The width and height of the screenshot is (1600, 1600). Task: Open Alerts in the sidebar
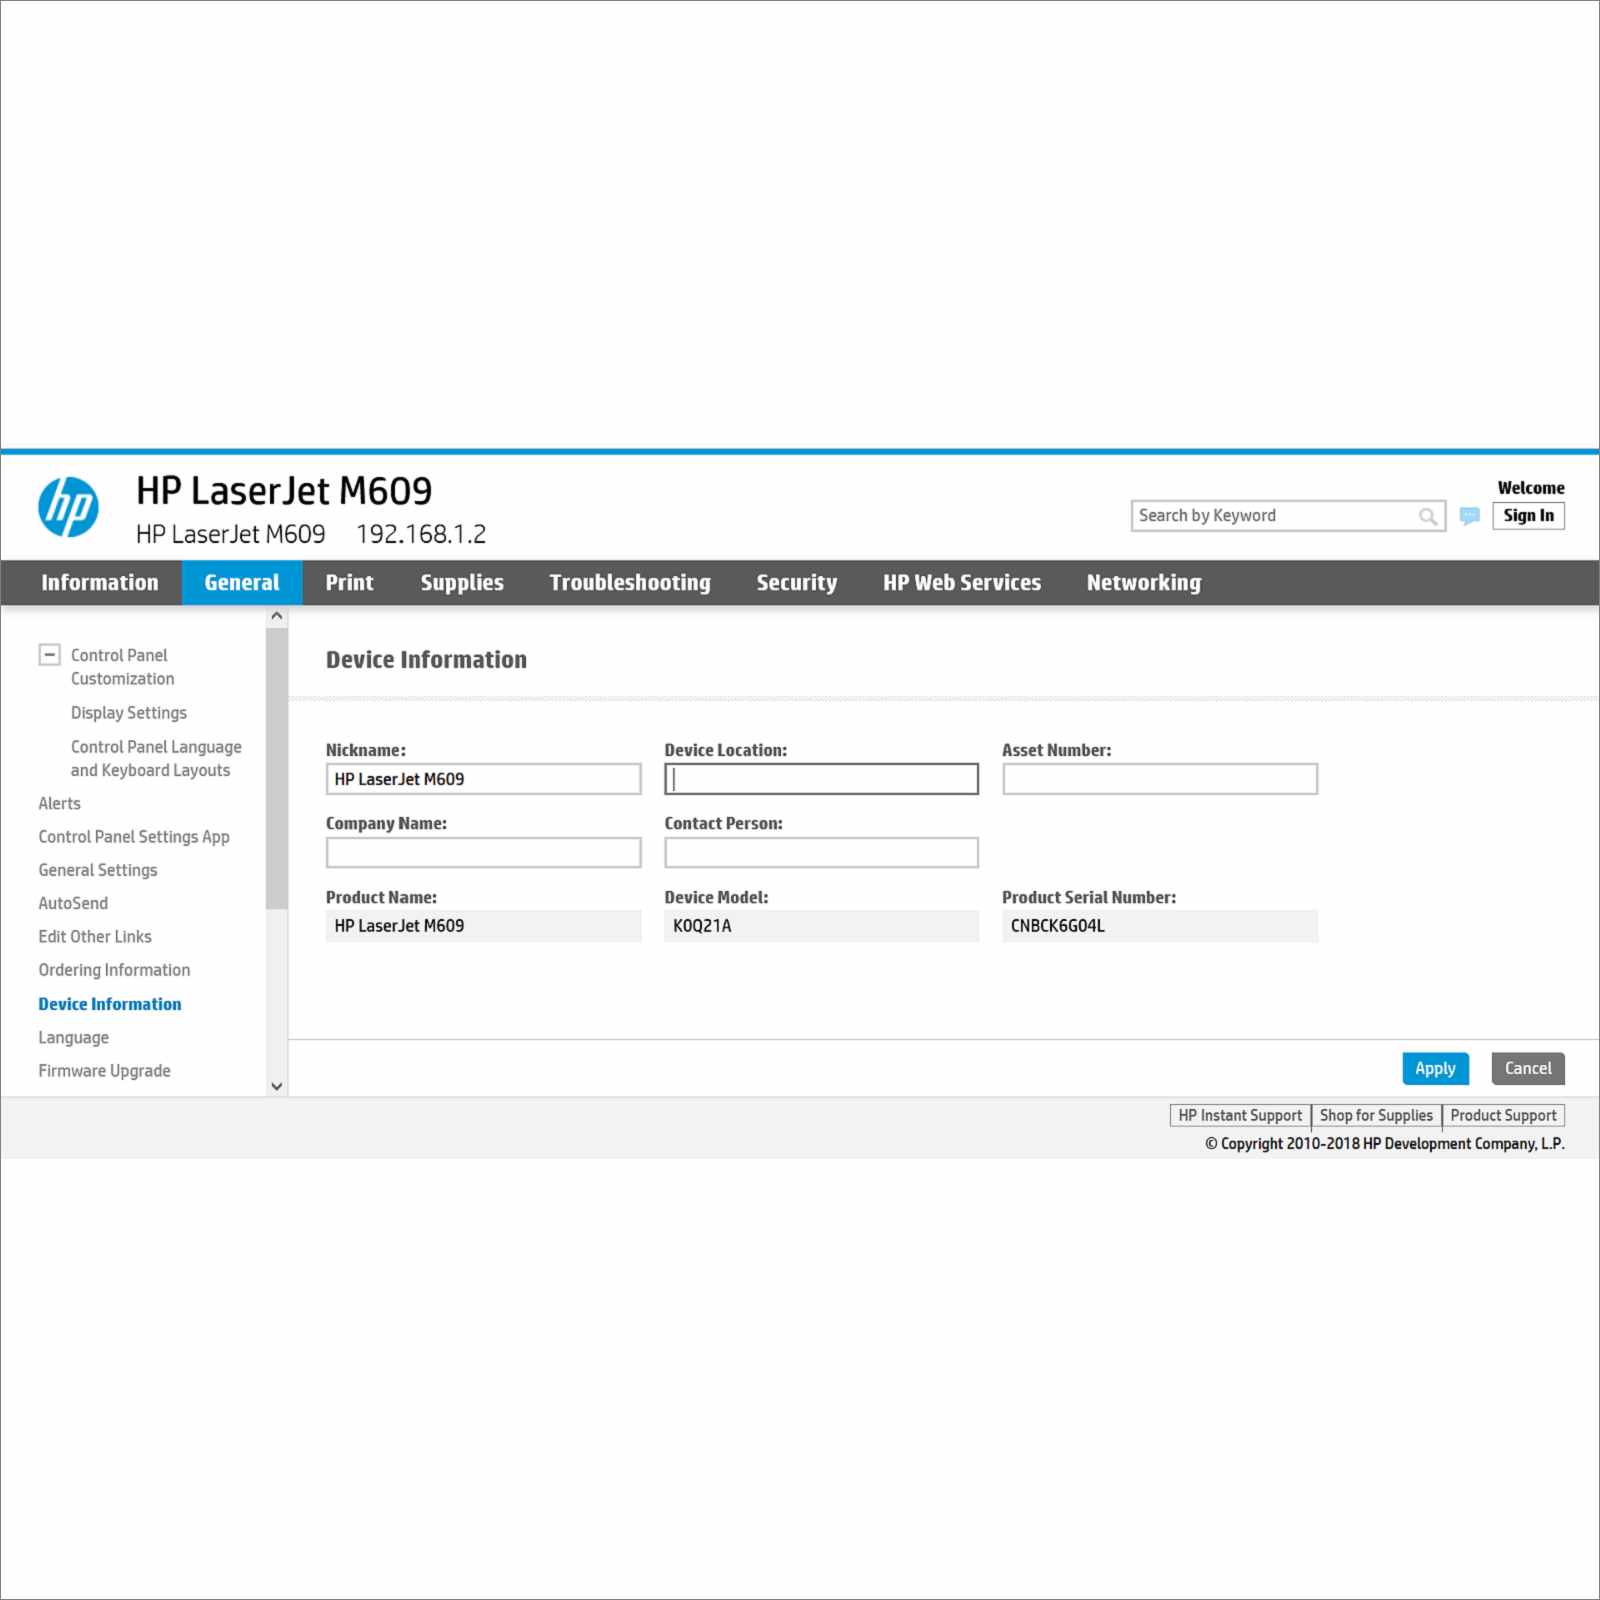coord(59,803)
